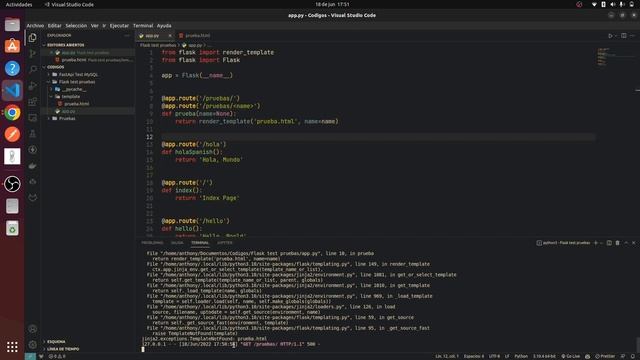The height and width of the screenshot is (360, 640).
Task: Click Prettier in status bar
Action: pos(605,356)
